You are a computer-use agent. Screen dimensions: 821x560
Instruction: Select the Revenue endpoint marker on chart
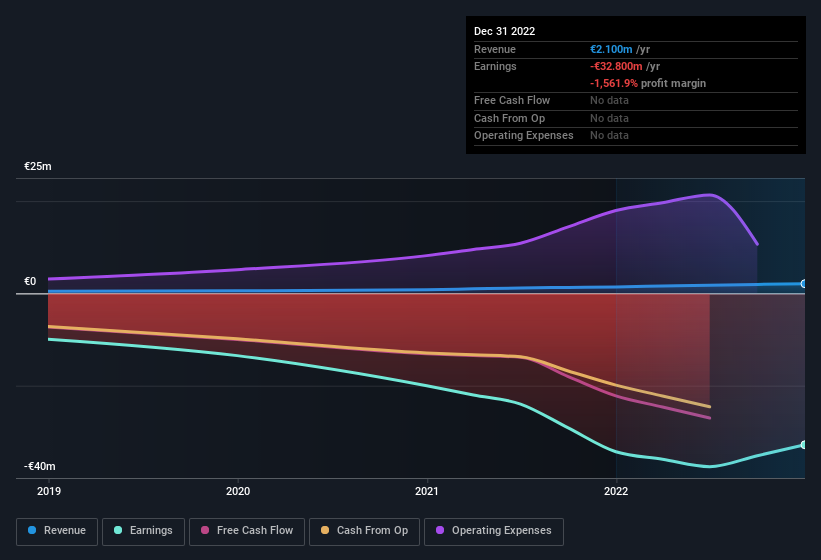(804, 284)
